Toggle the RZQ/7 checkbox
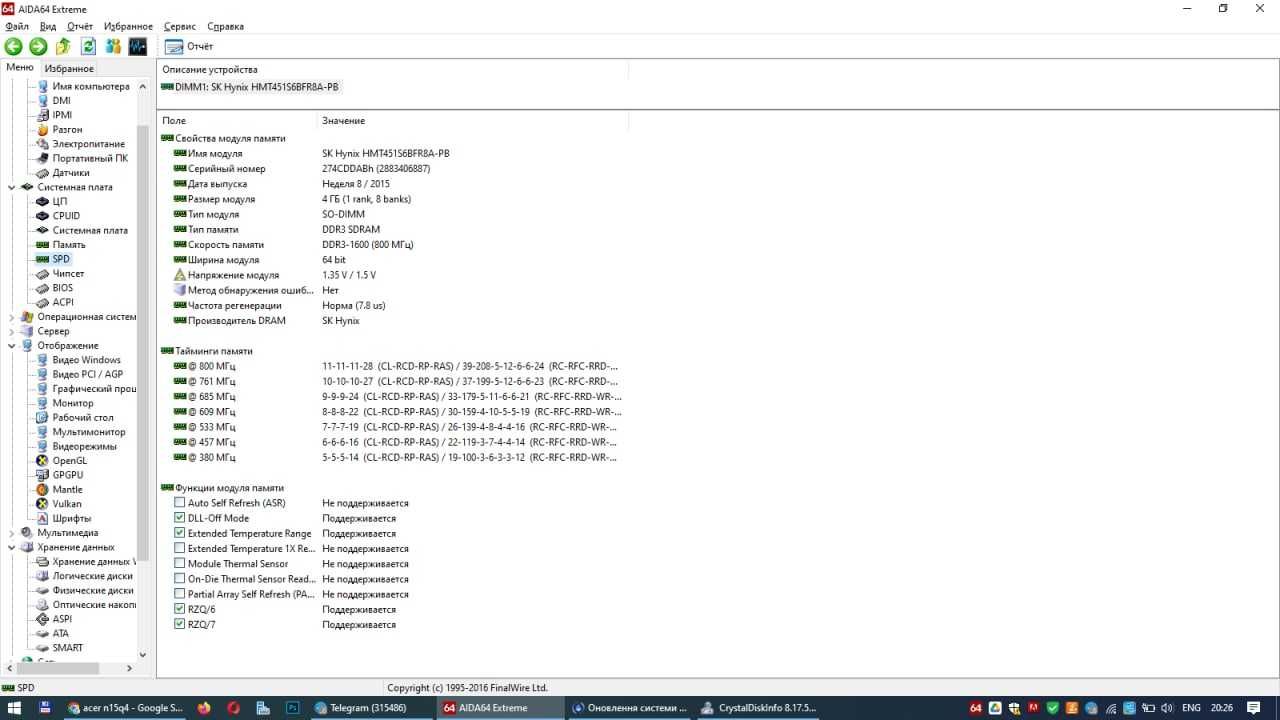The width and height of the screenshot is (1280, 720). [x=180, y=624]
